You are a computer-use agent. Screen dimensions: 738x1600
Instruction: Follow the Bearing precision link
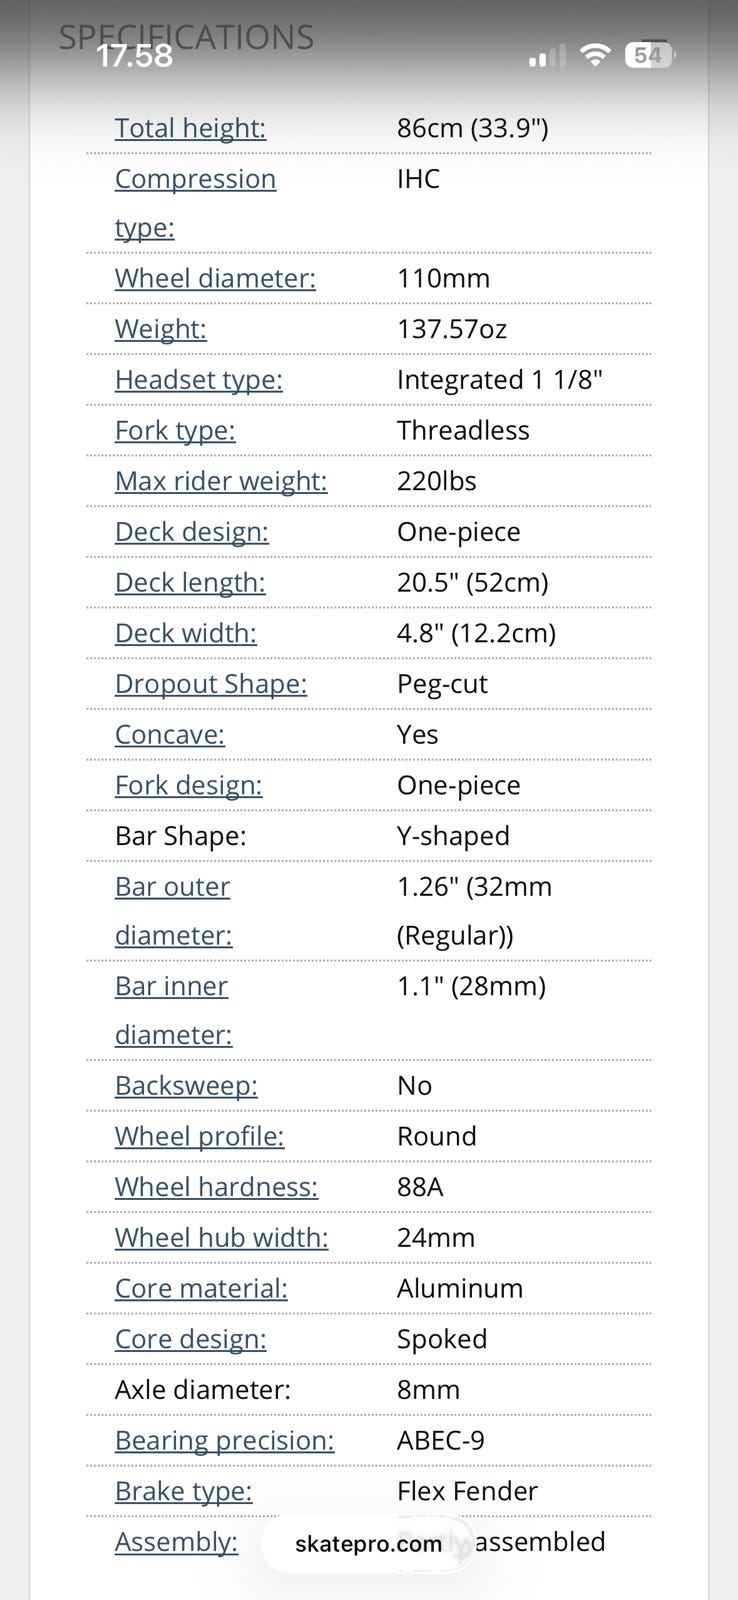pos(224,1440)
